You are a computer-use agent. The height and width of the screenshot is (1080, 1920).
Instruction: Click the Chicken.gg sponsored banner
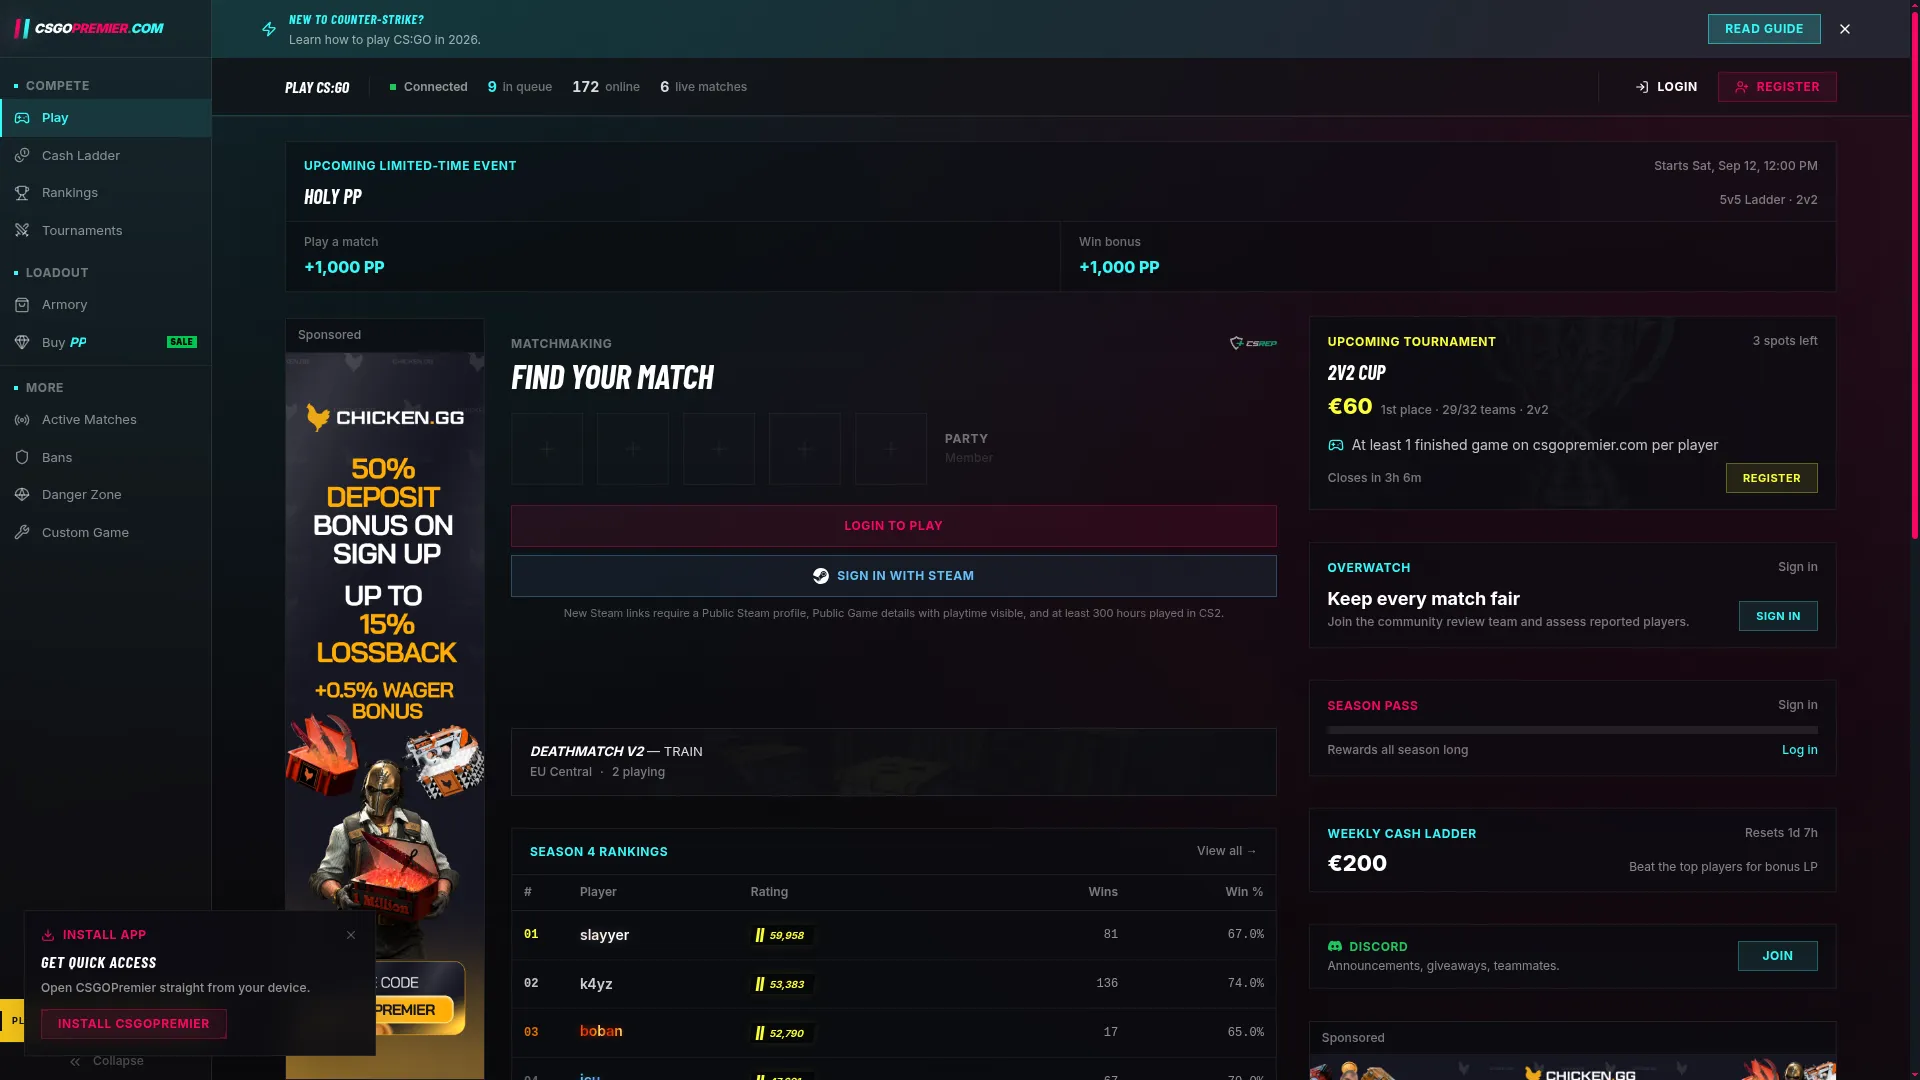(385, 715)
